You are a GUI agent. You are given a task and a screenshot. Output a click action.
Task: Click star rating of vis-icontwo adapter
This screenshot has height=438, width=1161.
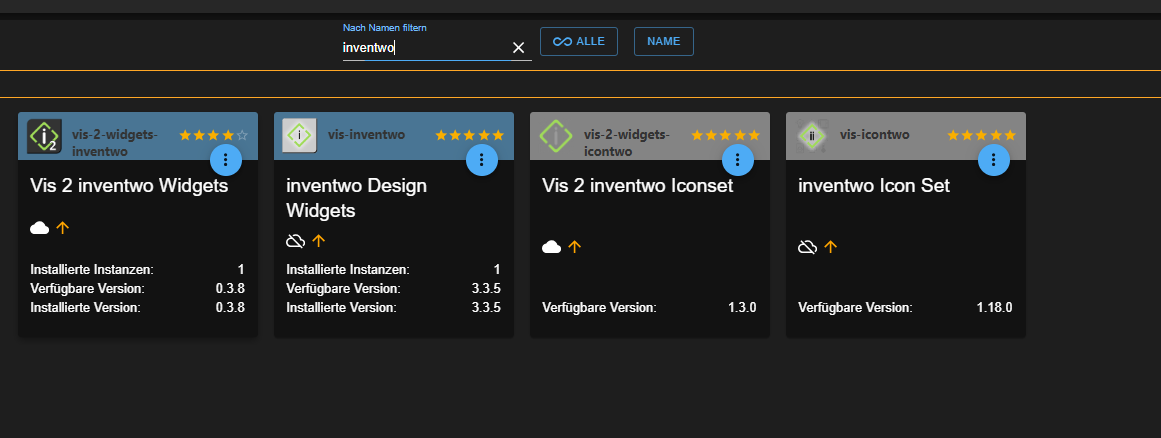981,135
